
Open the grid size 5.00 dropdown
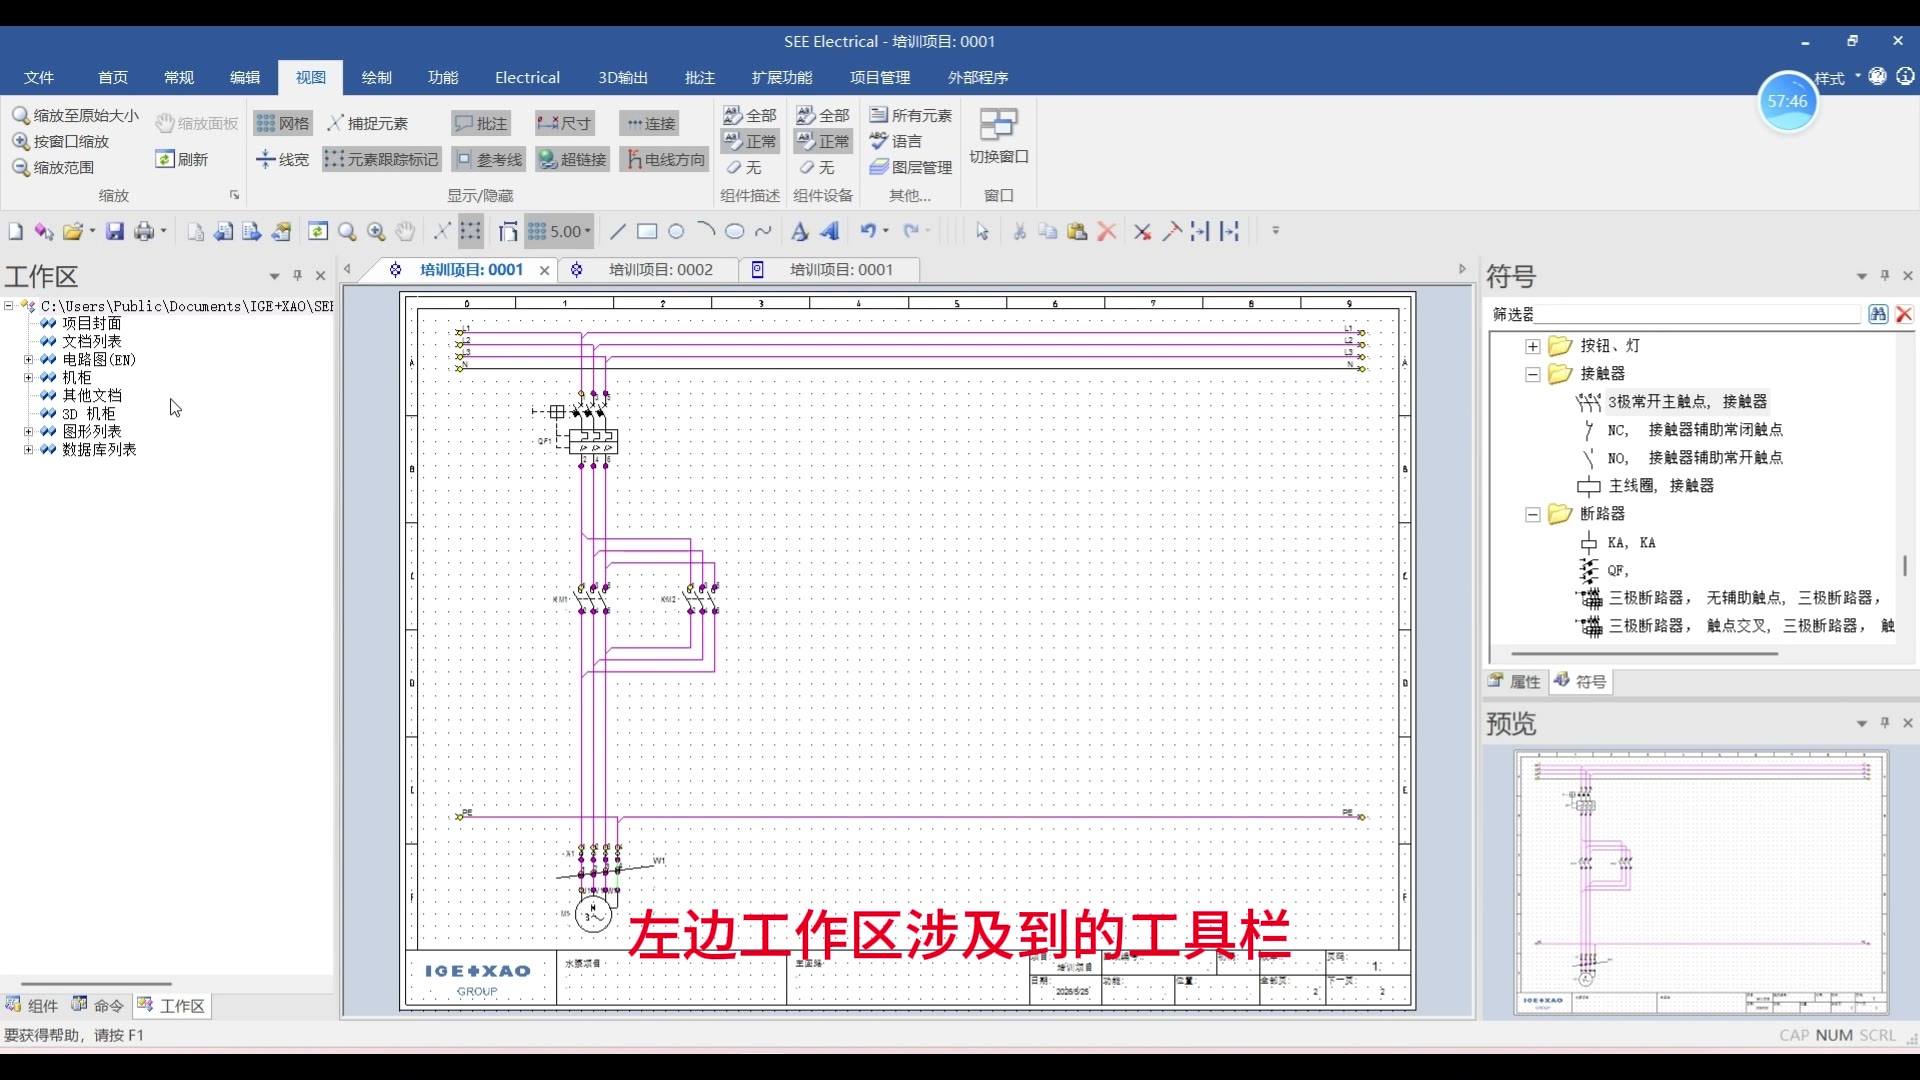coord(588,232)
